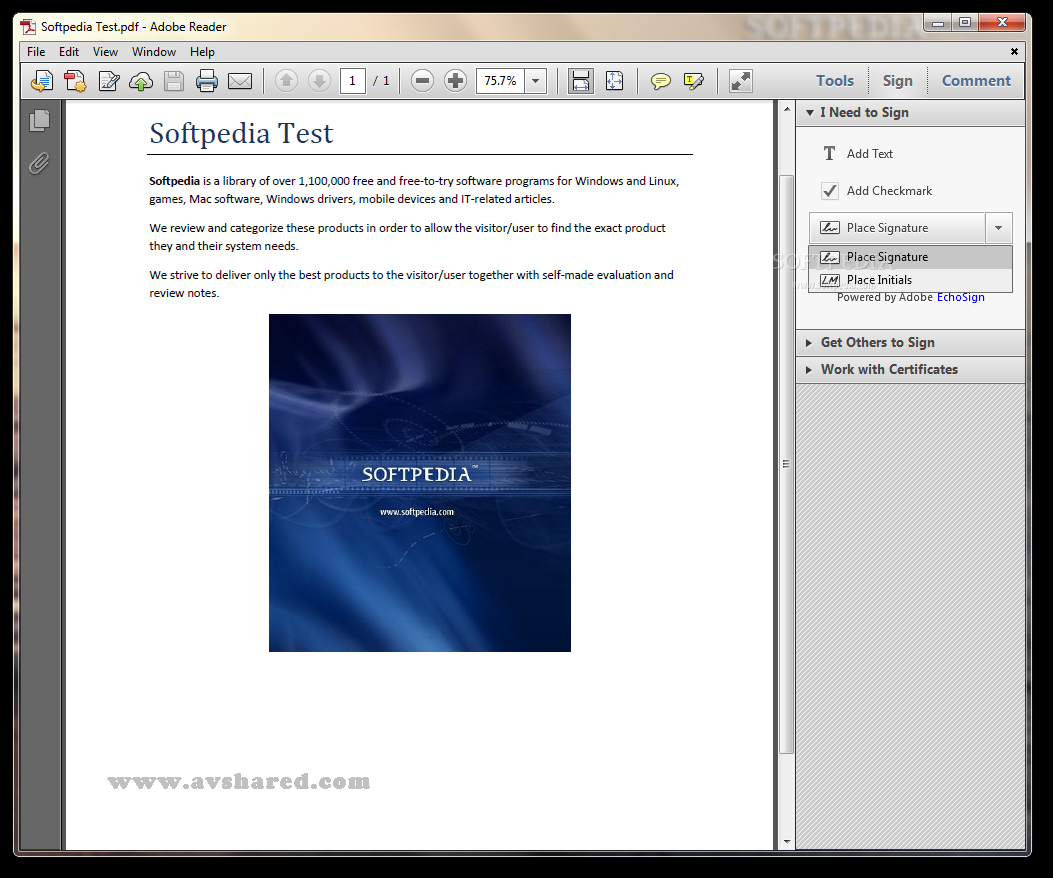Open the Comment pane
The image size is (1053, 878).
[976, 81]
